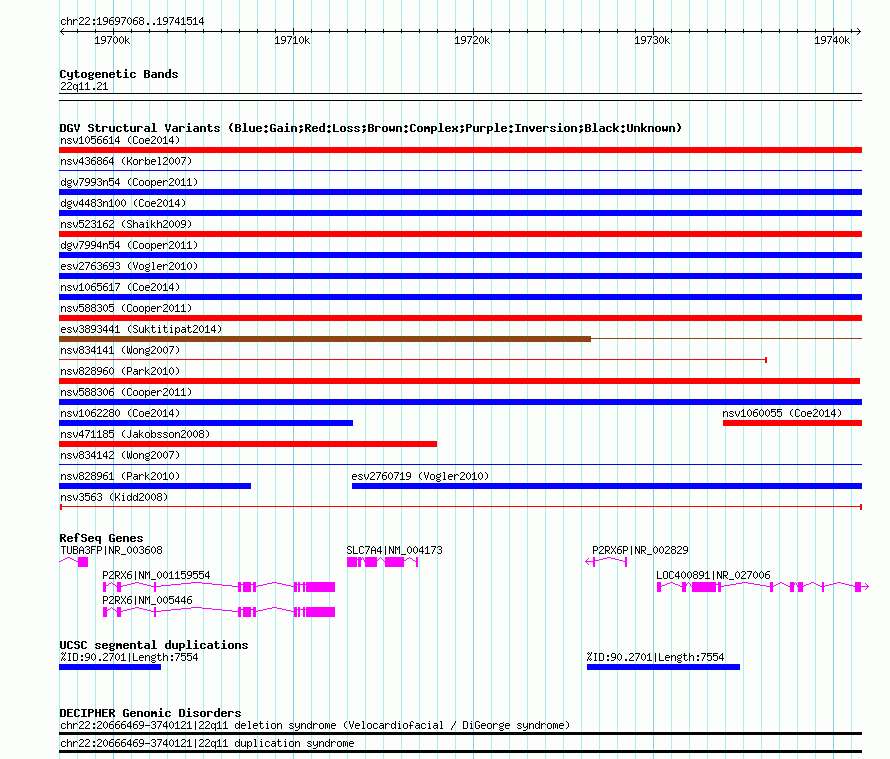The width and height of the screenshot is (890, 759).
Task: Click the LOC400891|NR_027006 gene label
Action: coord(713,575)
